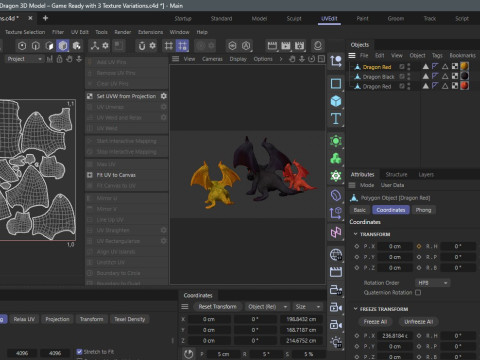Open the axis tool icon in toolbar
This screenshot has height=360, width=480.
[x=95, y=46]
